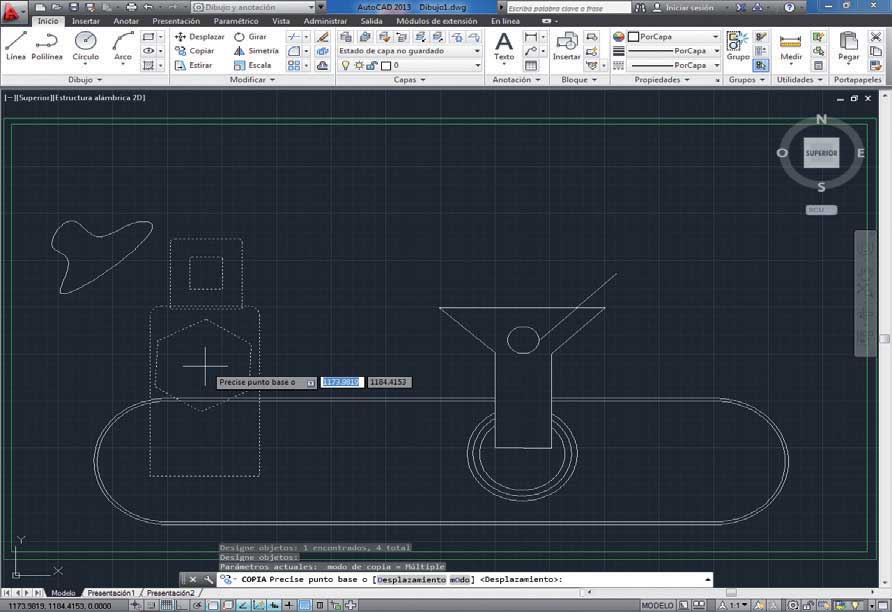Open the Insertar ribbon tab
Image resolution: width=892 pixels, height=612 pixels.
pyautogui.click(x=86, y=21)
